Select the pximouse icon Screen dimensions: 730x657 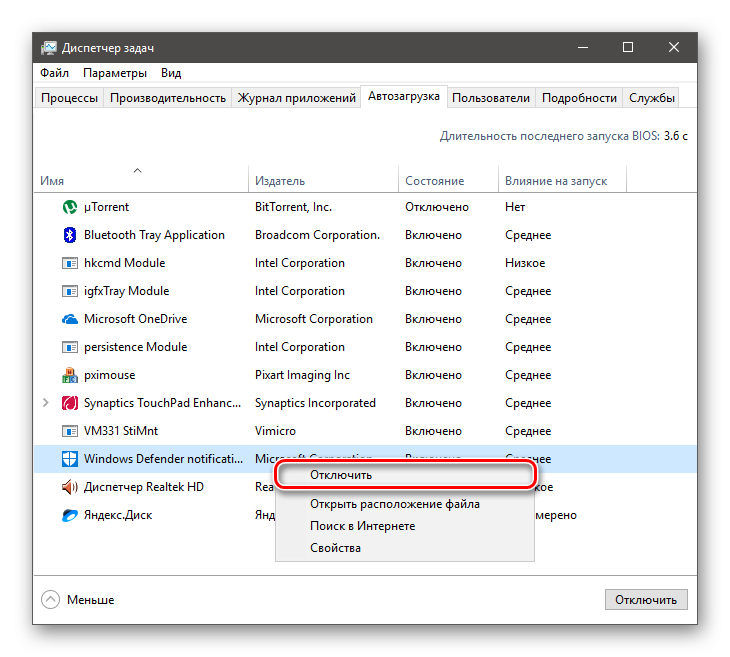tap(70, 375)
